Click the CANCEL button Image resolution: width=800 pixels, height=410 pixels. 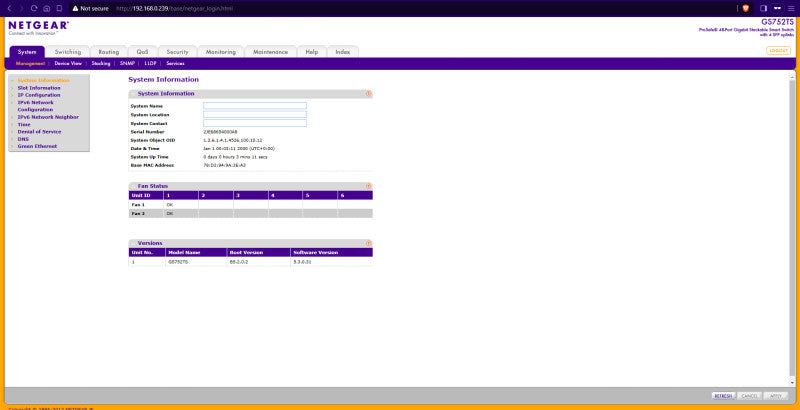749,396
